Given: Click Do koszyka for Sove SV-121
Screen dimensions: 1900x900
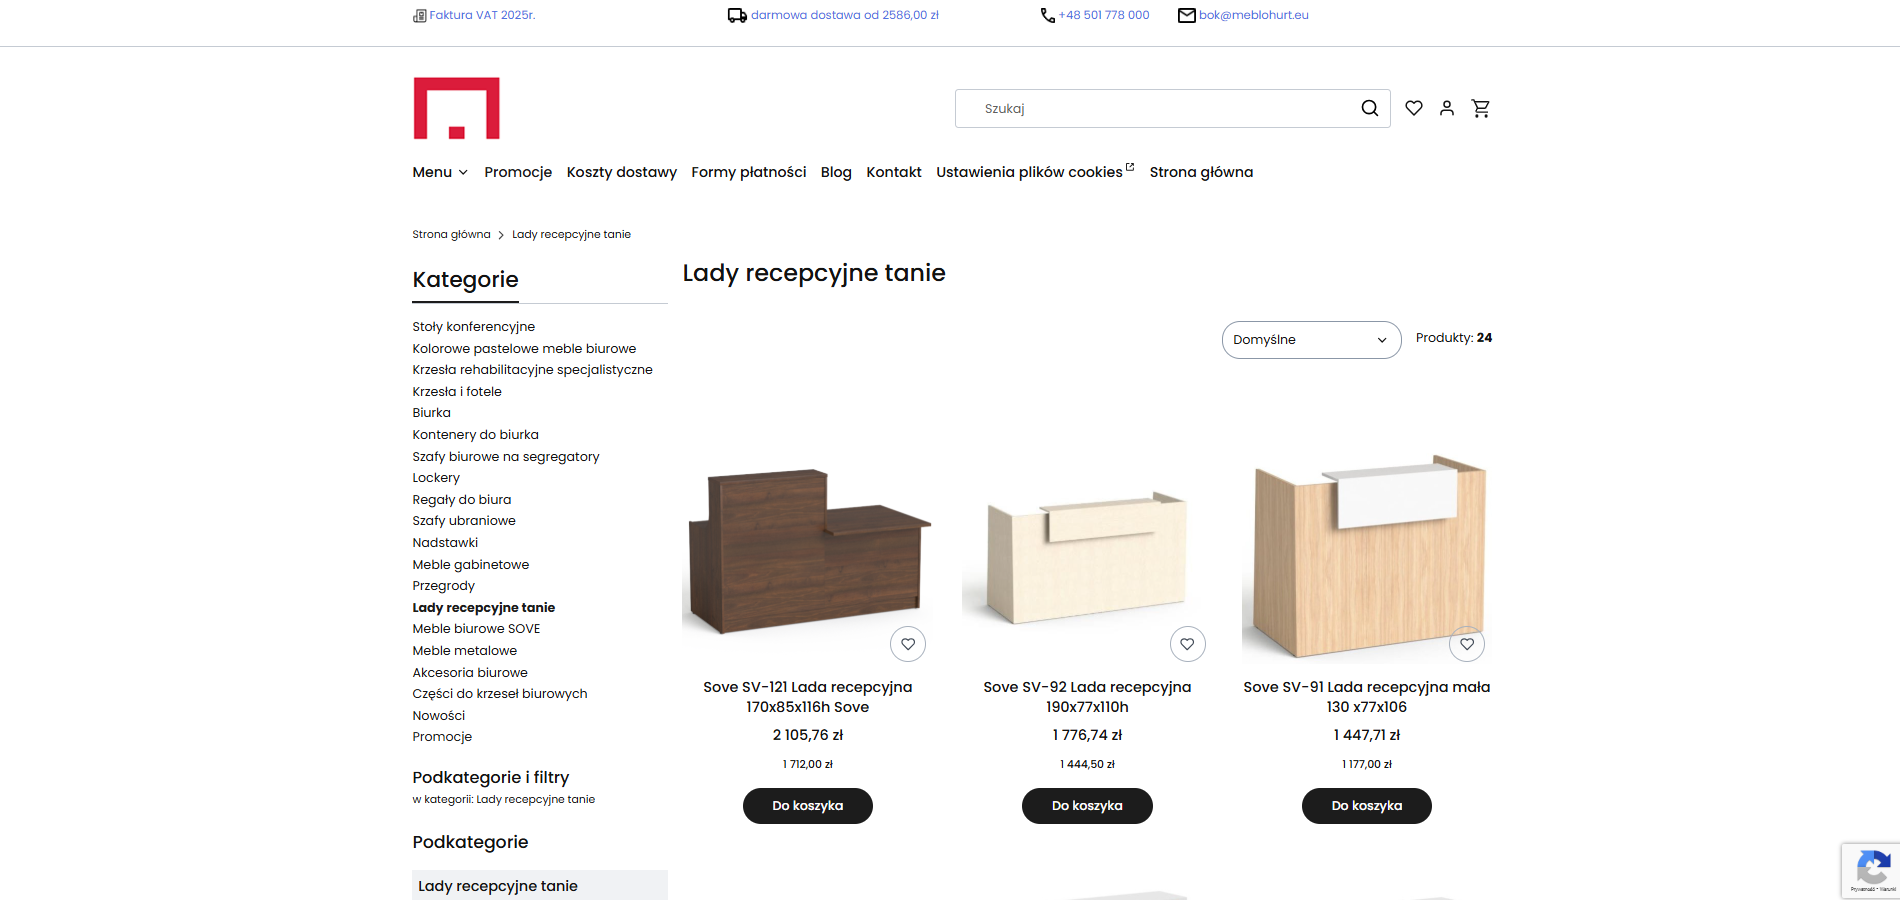Looking at the screenshot, I should point(807,805).
